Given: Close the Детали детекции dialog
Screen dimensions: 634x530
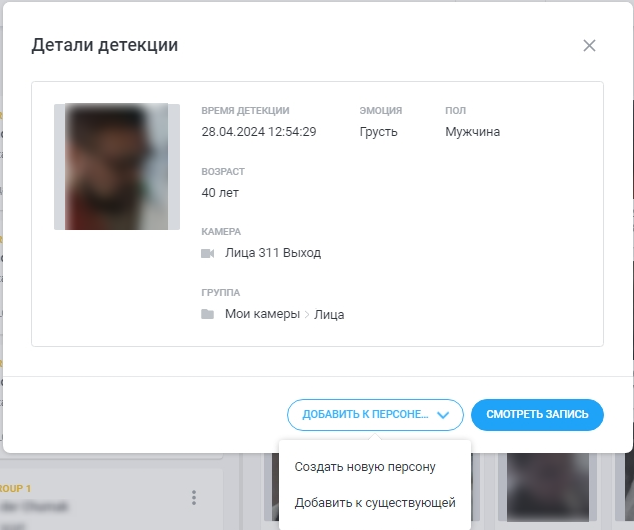Looking at the screenshot, I should point(589,46).
